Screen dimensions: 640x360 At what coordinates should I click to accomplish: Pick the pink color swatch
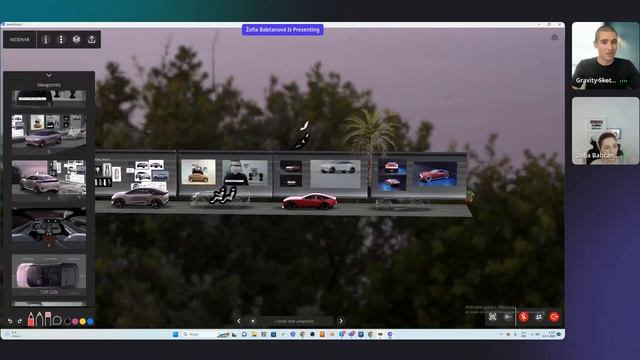(x=75, y=322)
